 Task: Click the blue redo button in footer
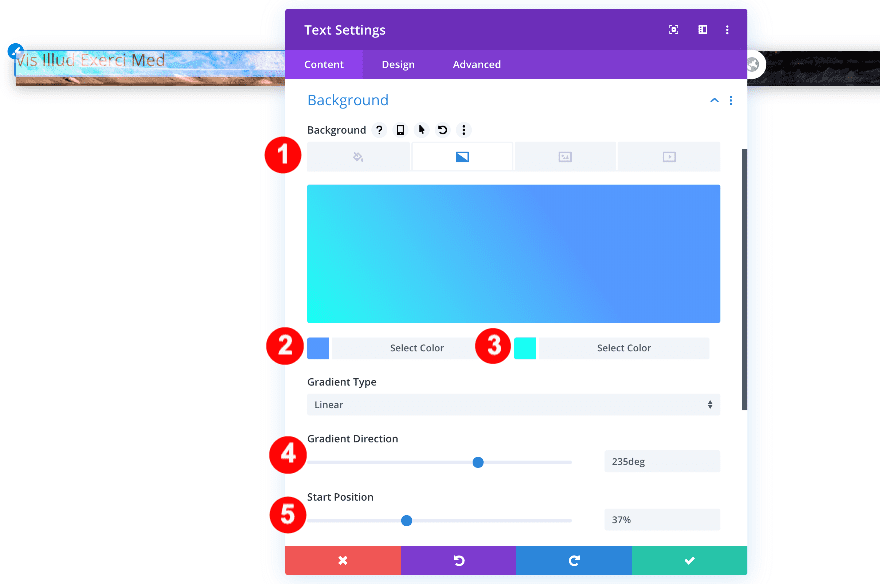[x=574, y=560]
